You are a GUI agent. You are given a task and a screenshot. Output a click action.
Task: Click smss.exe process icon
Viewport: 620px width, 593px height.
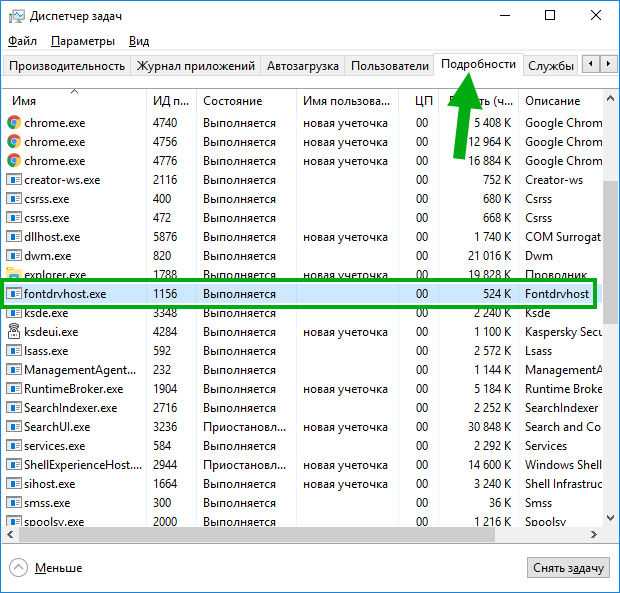(14, 502)
